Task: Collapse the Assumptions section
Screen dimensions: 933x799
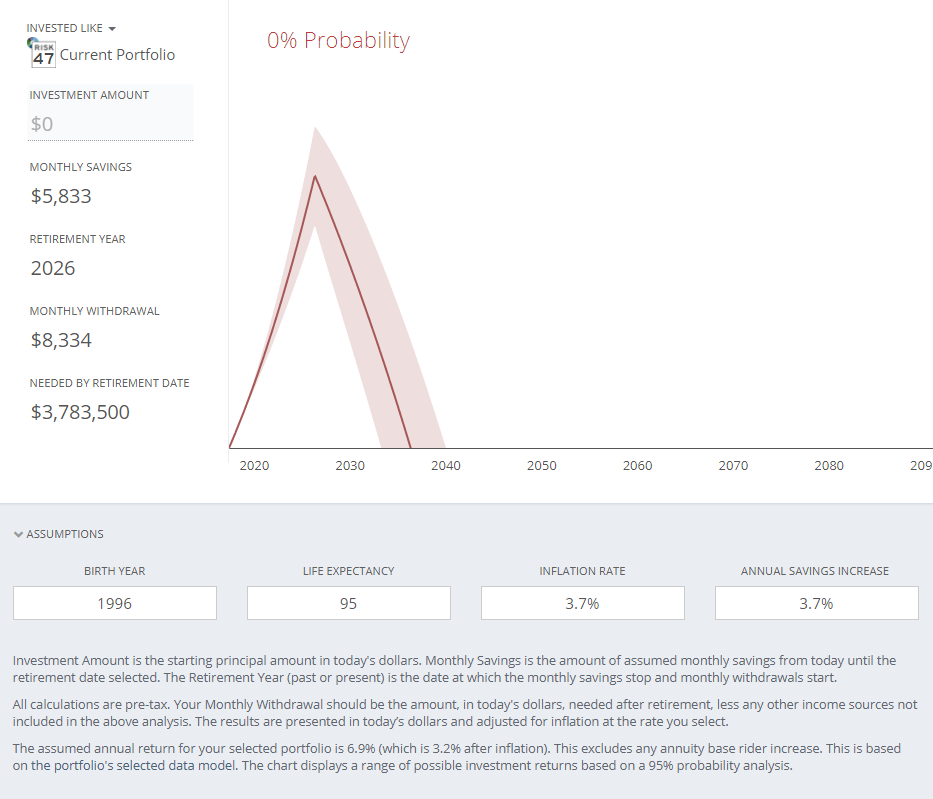Action: tap(59, 534)
